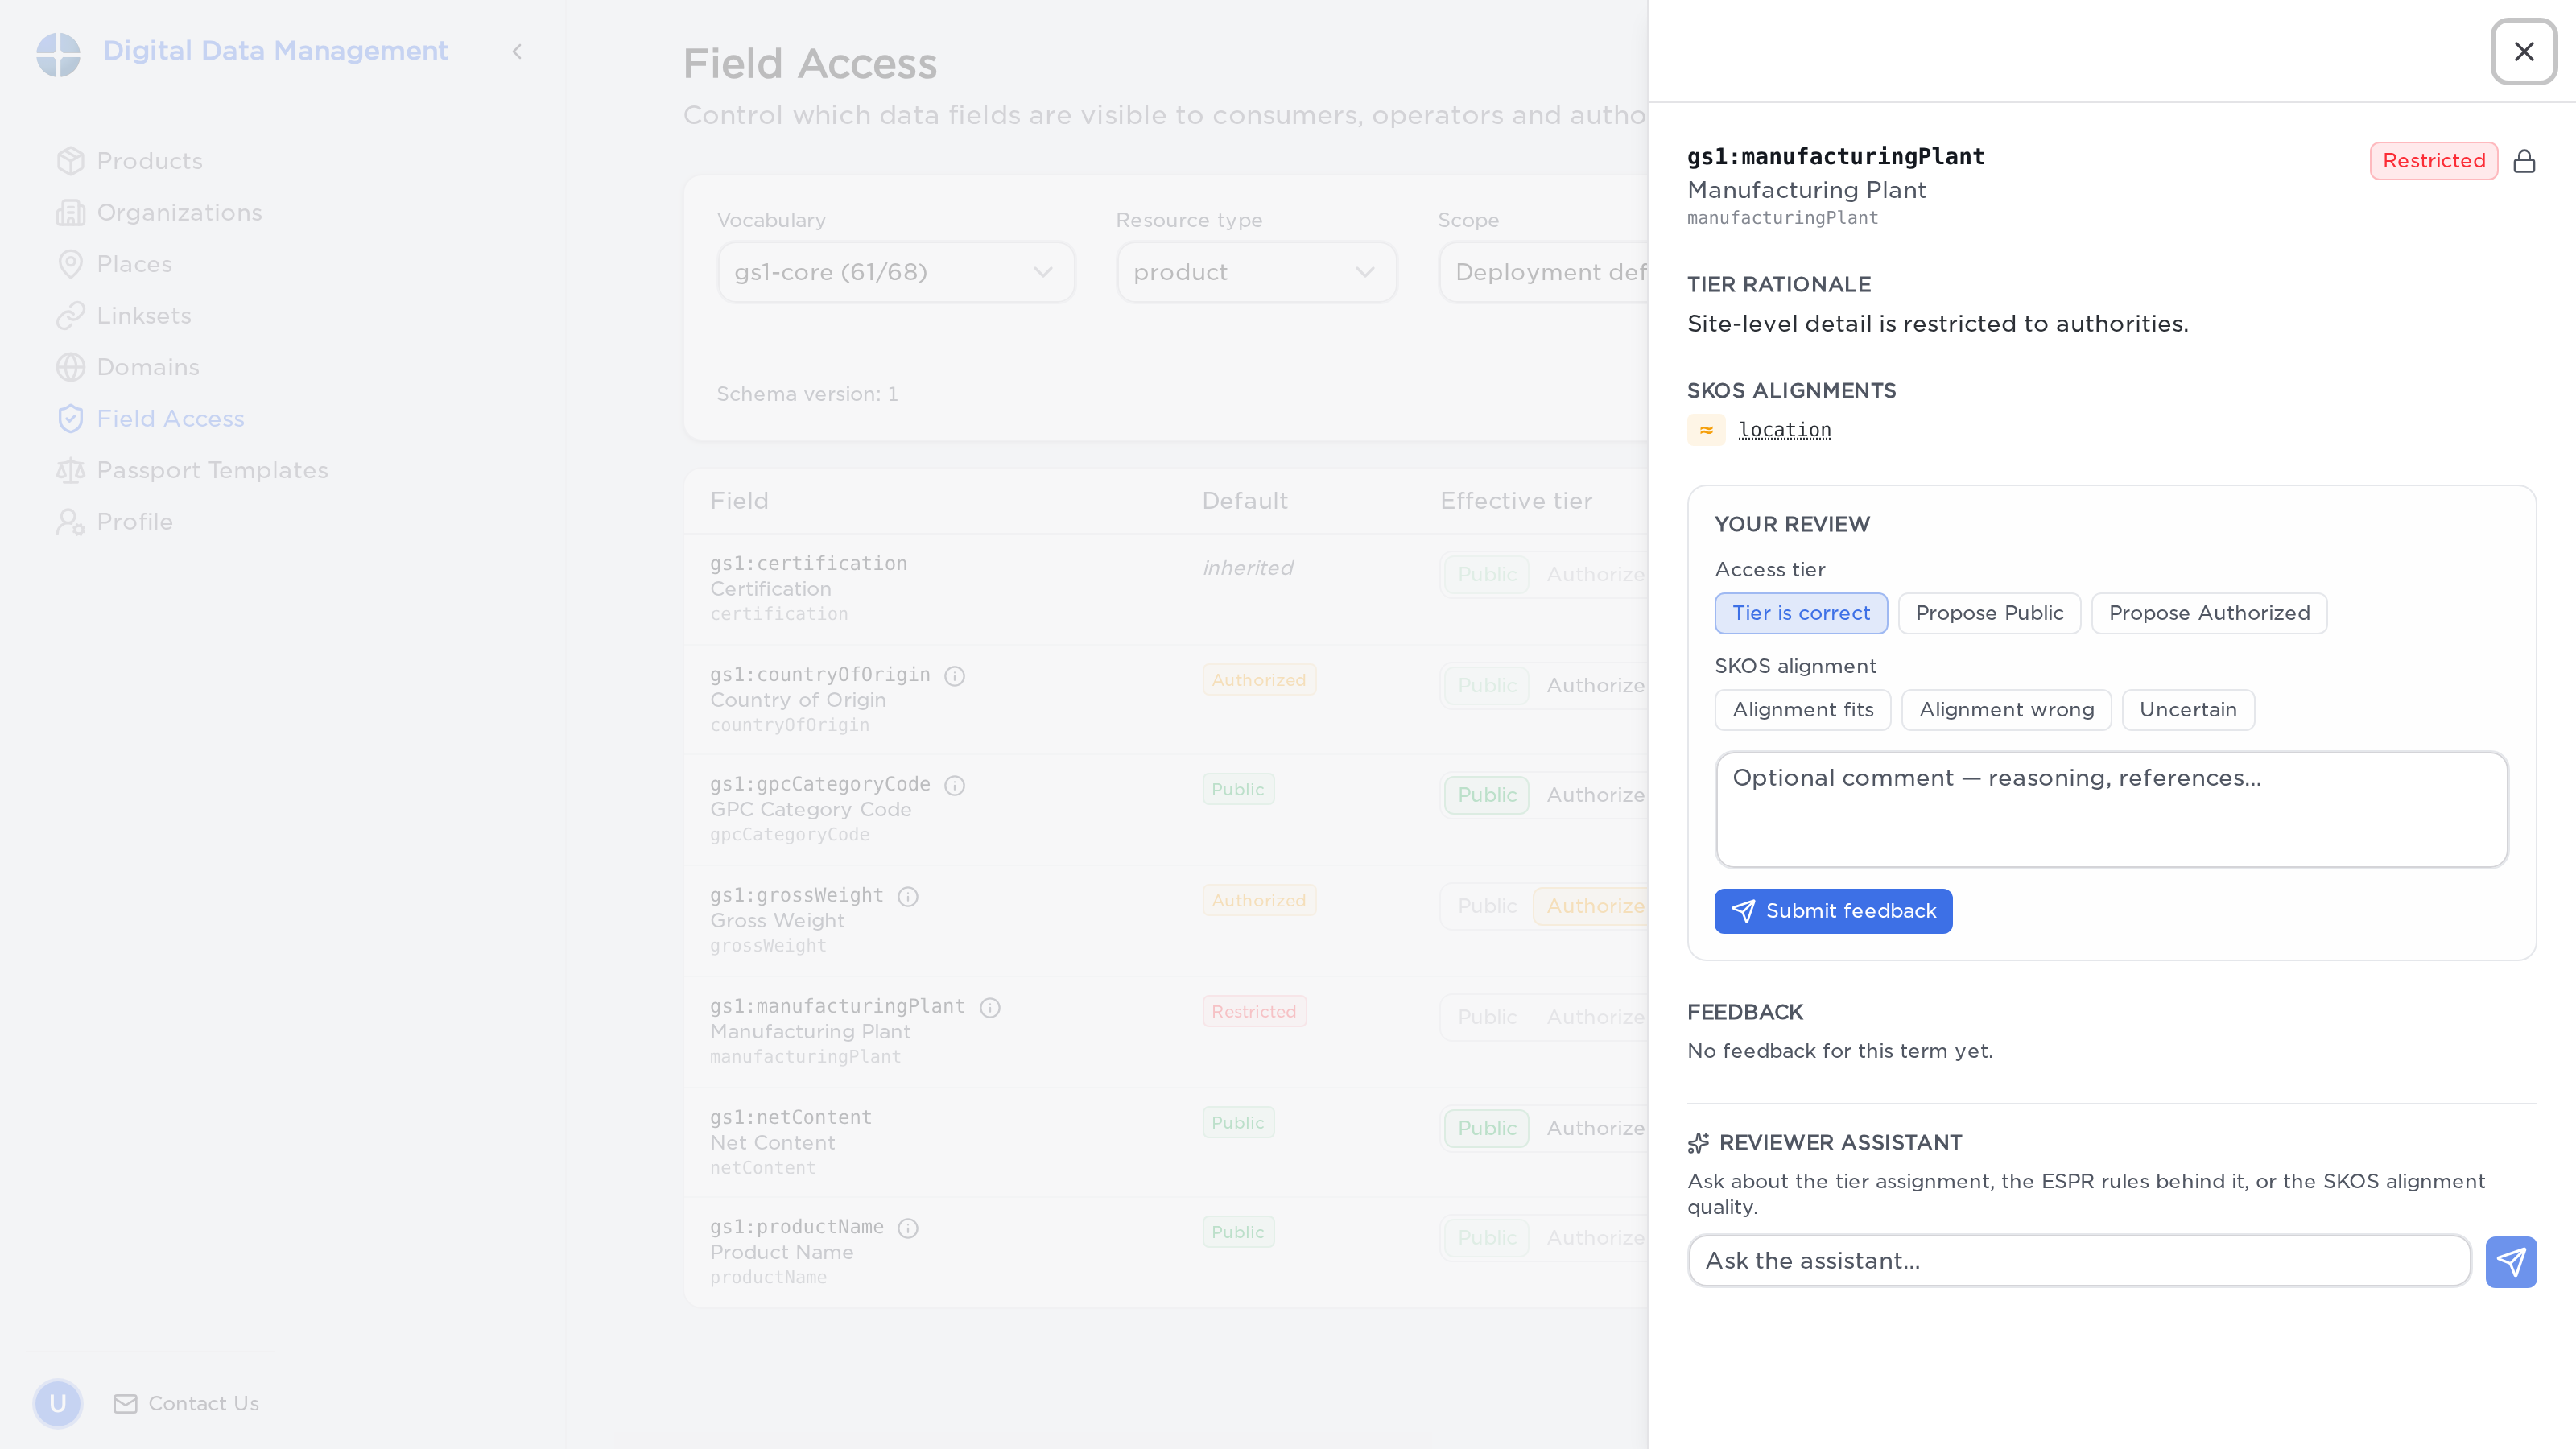Focus the Ask the assistant input
The height and width of the screenshot is (1449, 2576).
click(x=2079, y=1261)
